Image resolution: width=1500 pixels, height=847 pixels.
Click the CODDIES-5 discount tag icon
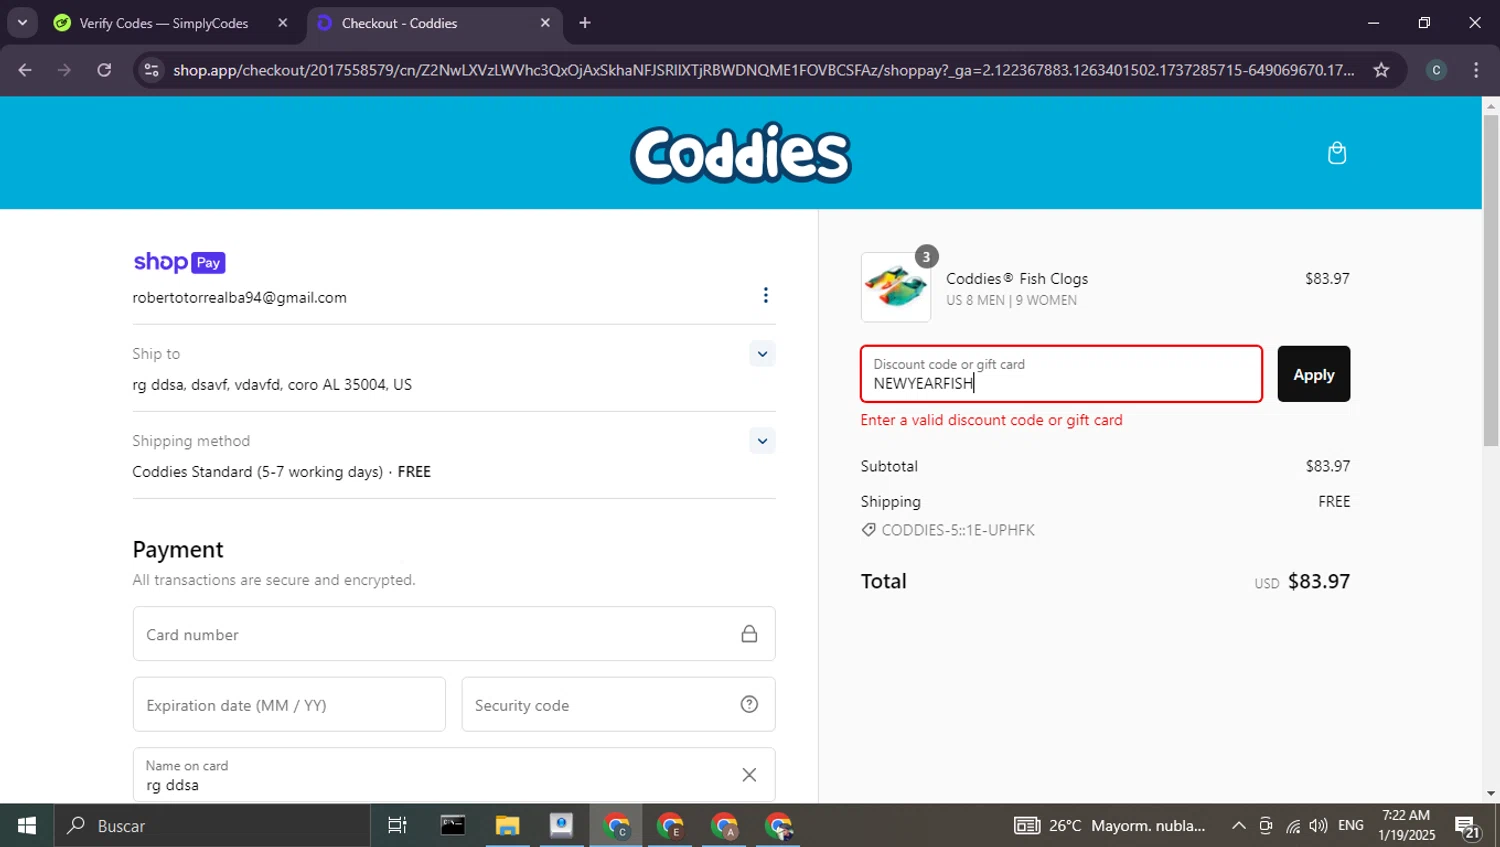869,530
